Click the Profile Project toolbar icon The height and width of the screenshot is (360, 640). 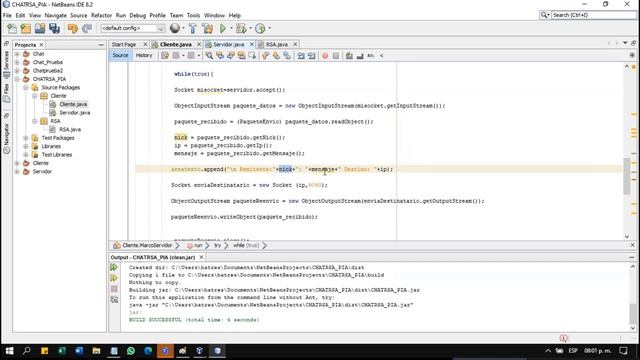click(x=260, y=28)
